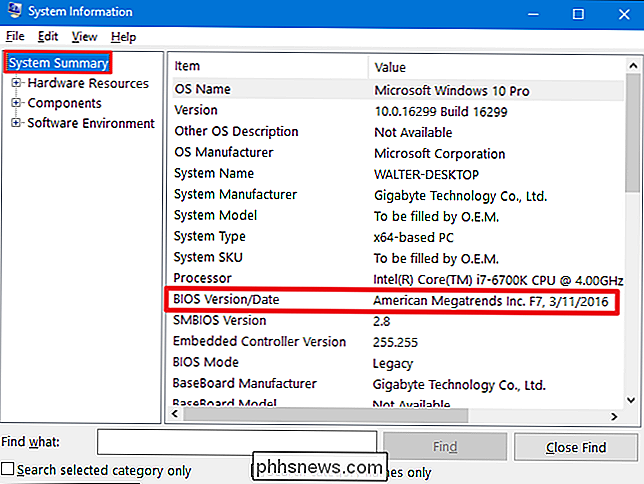Click the value x64-based PC
Screen dimensions: 644x484
pos(413,237)
